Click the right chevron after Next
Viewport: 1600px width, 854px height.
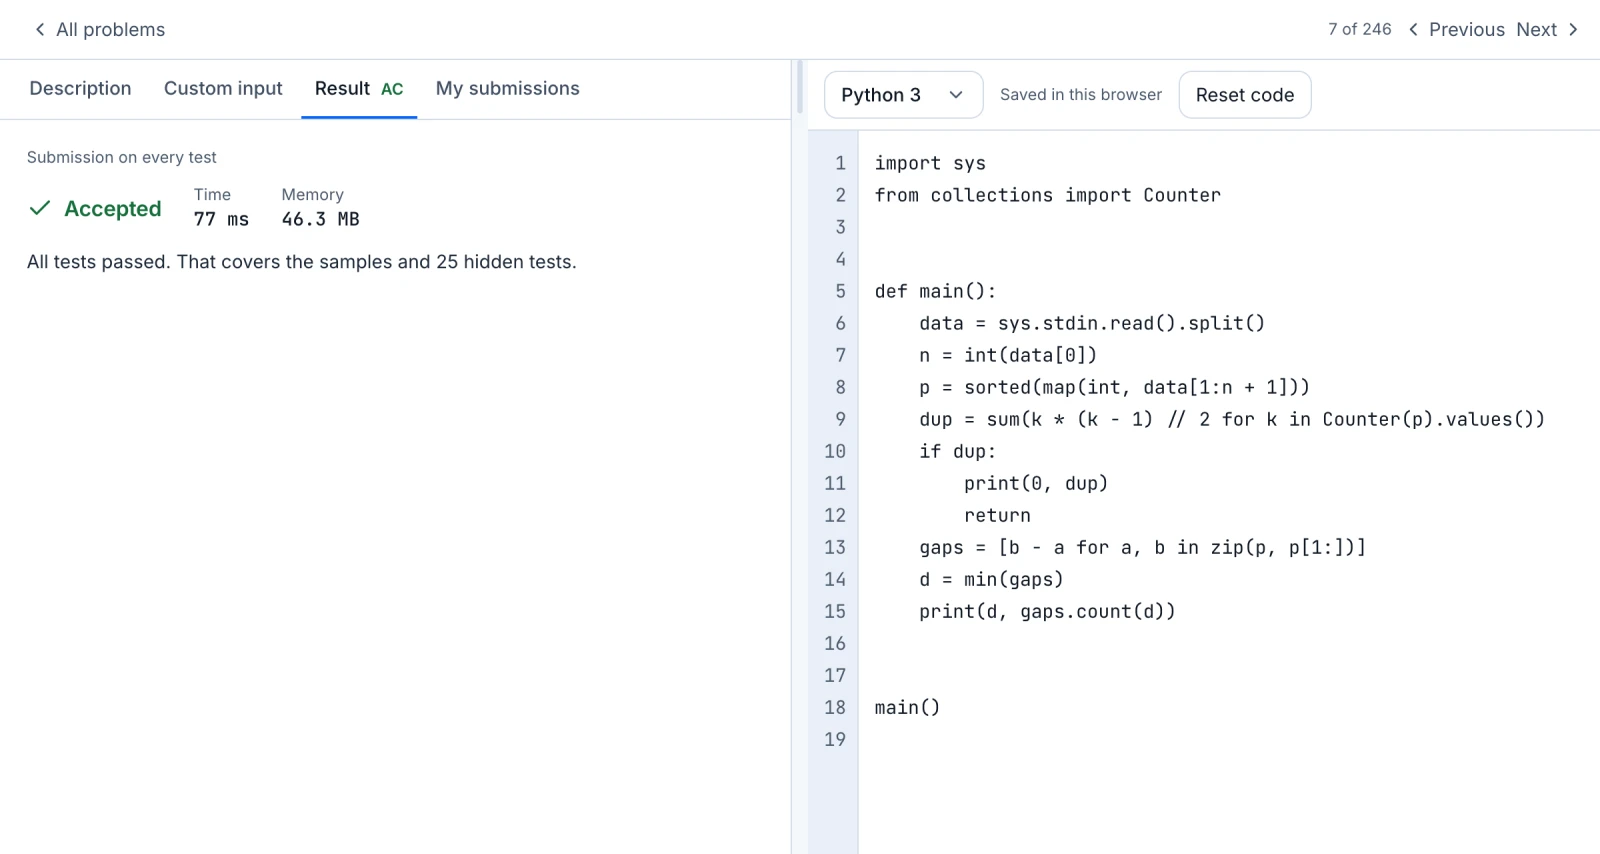[x=1573, y=30]
